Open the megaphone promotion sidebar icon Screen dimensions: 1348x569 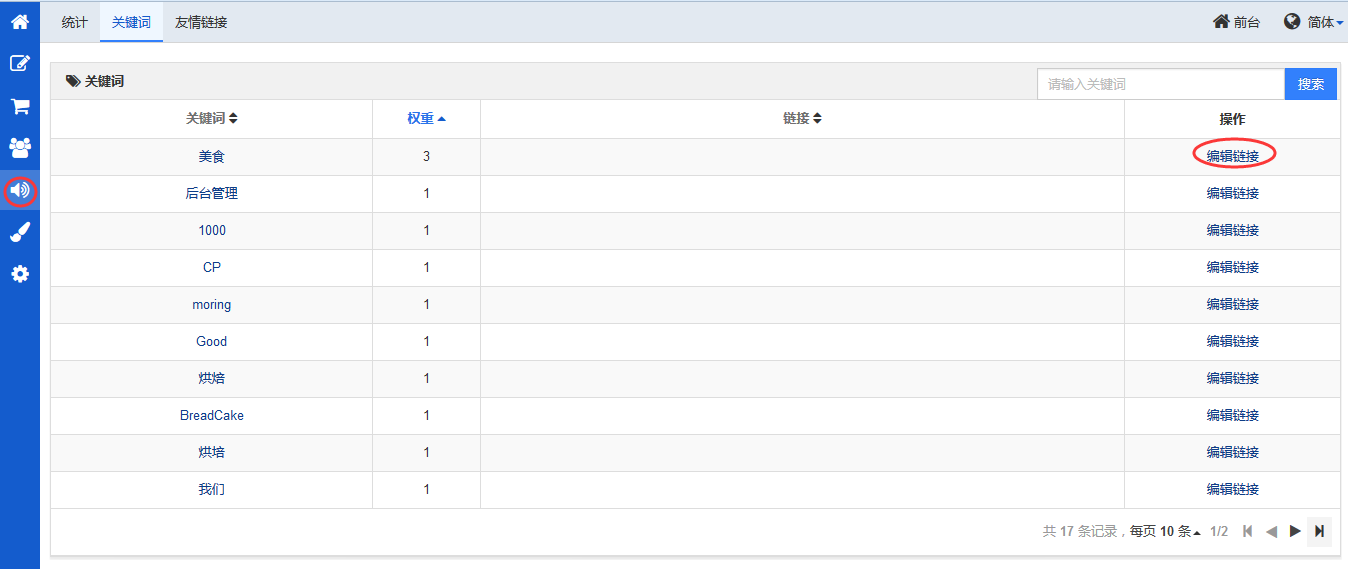pos(20,190)
